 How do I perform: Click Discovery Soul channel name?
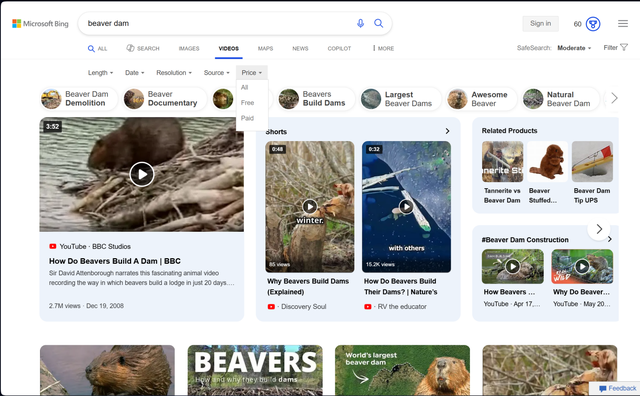[x=304, y=307]
